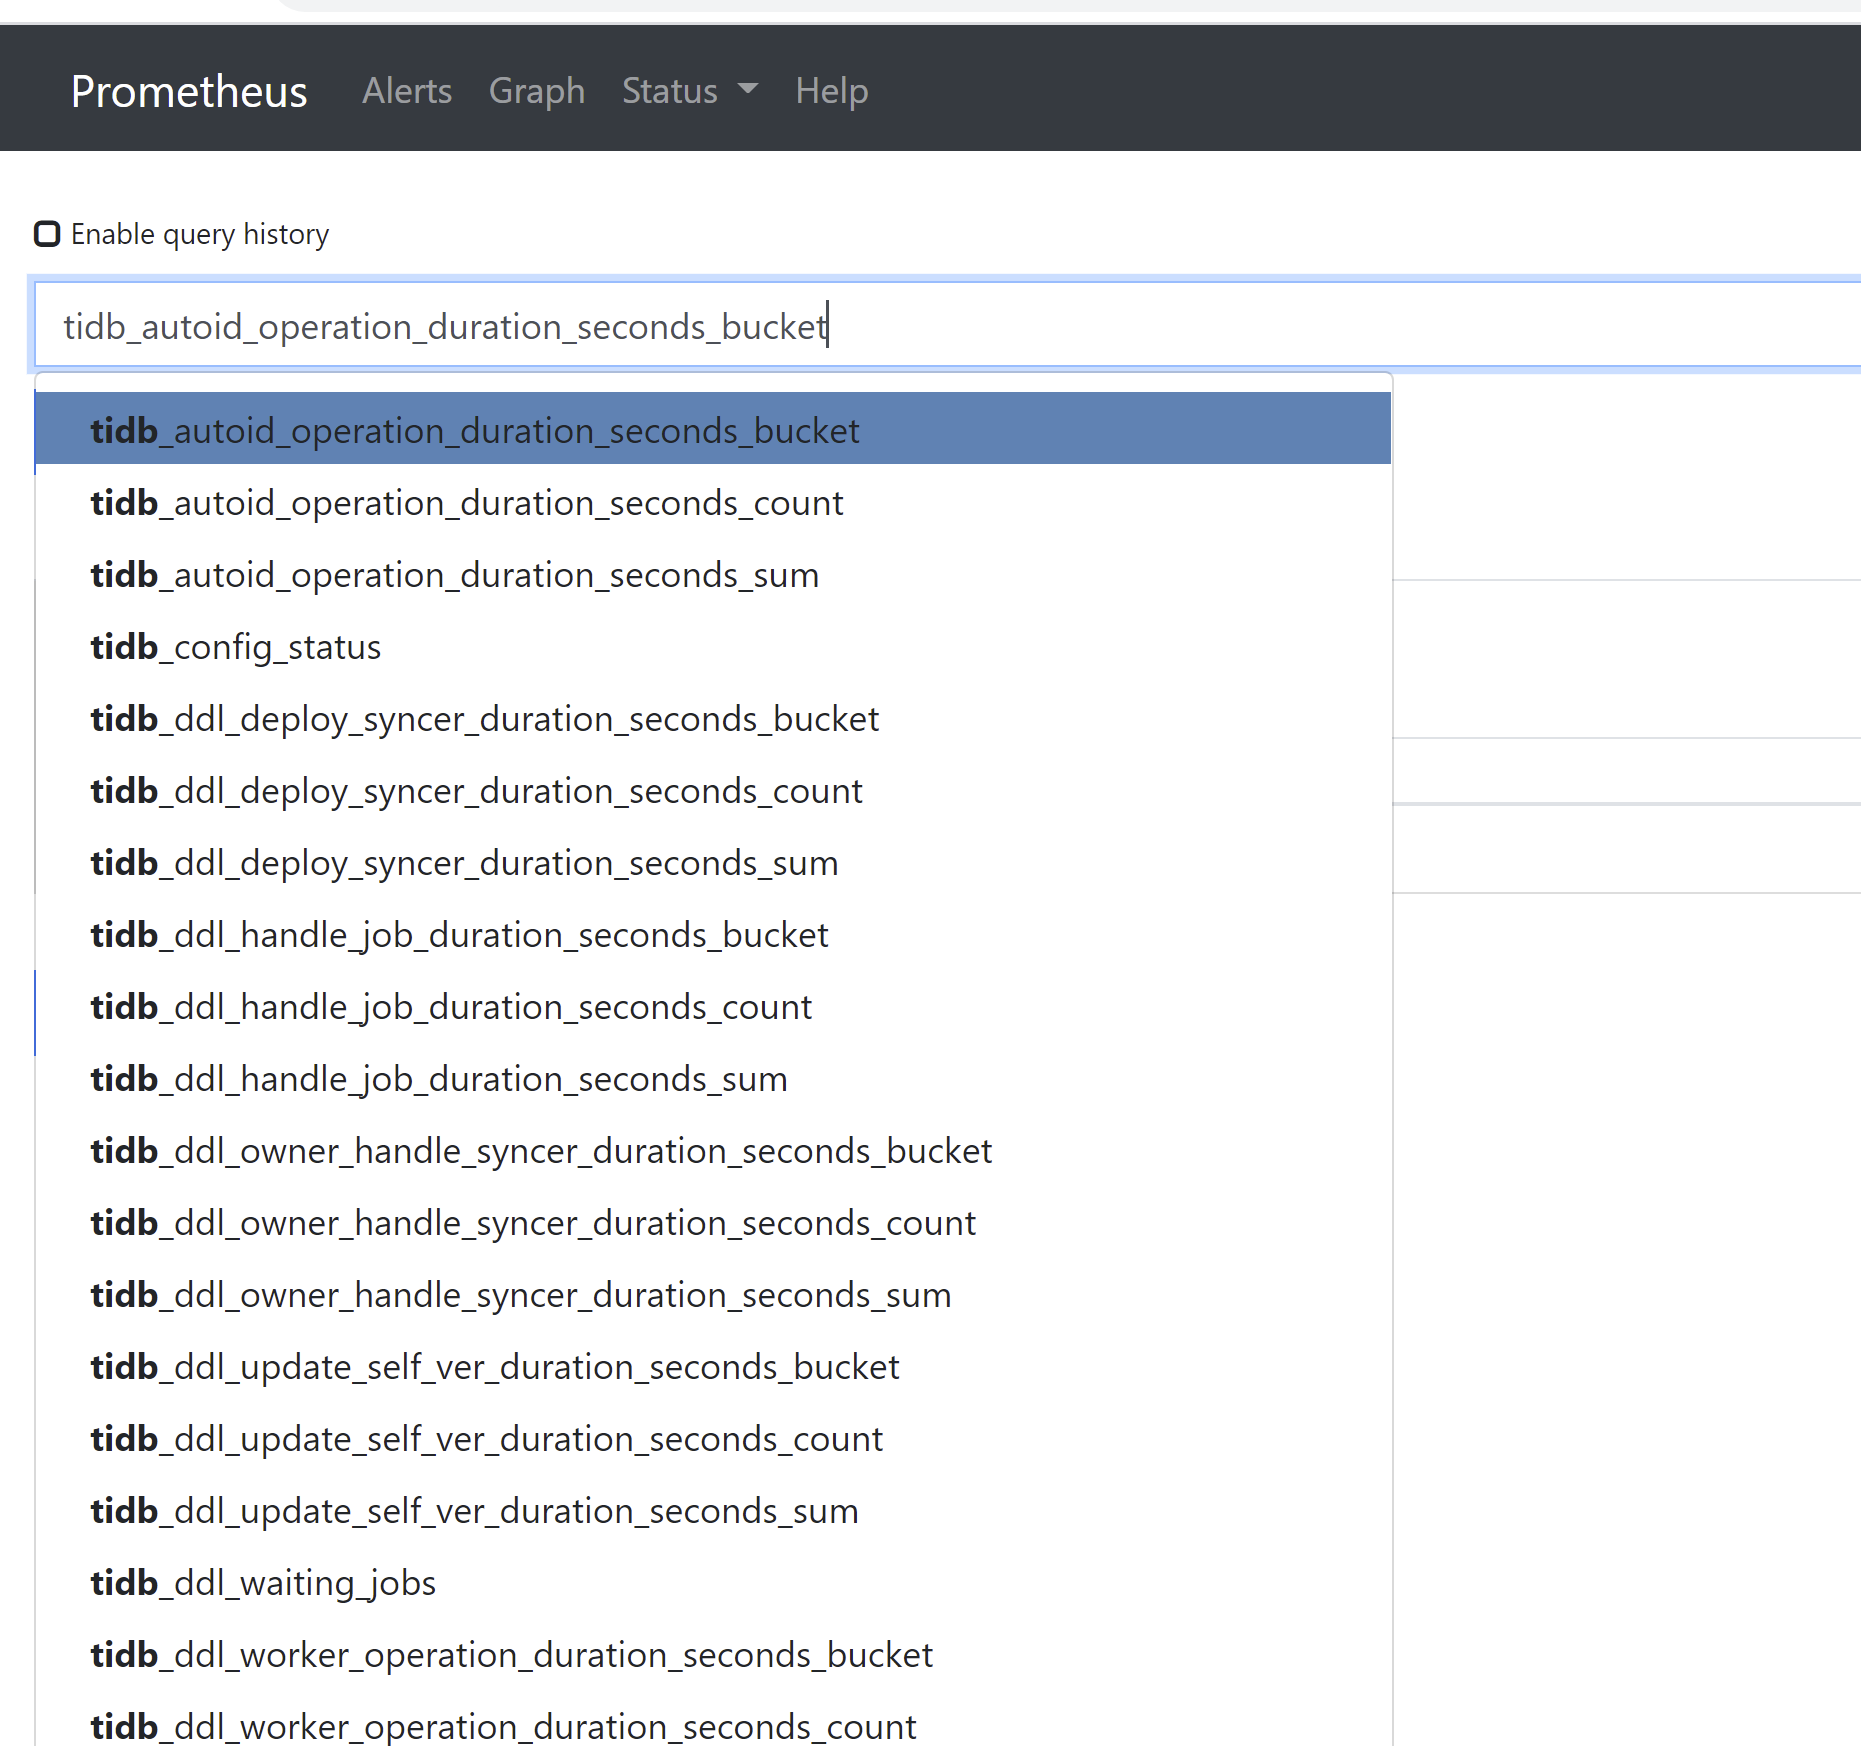Select tidb_ddl_handle_job_duration_seconds_bucket
Screen dimensions: 1861x1746
(713, 934)
